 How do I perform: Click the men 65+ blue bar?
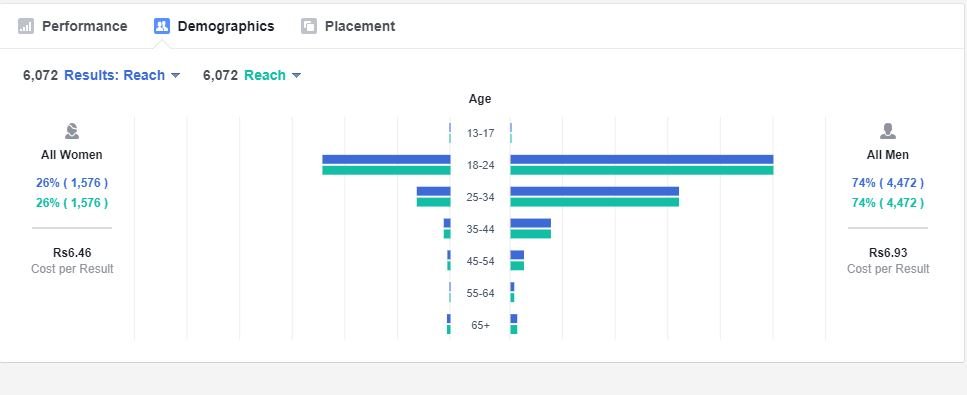point(514,318)
